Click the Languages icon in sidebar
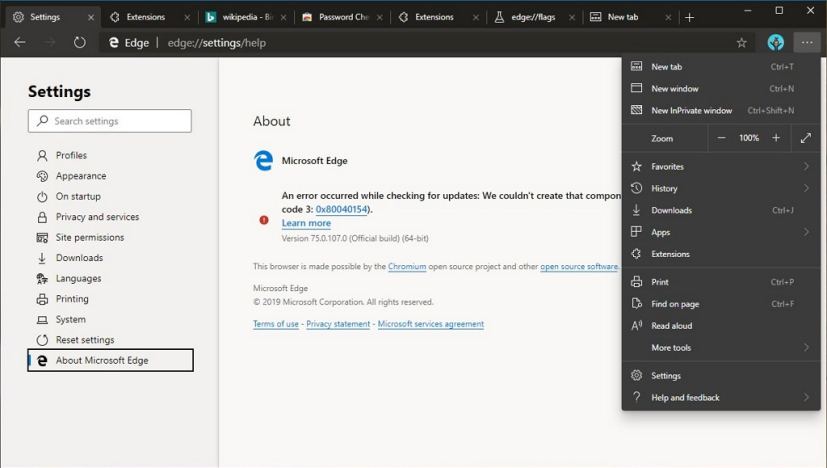 [x=42, y=279]
